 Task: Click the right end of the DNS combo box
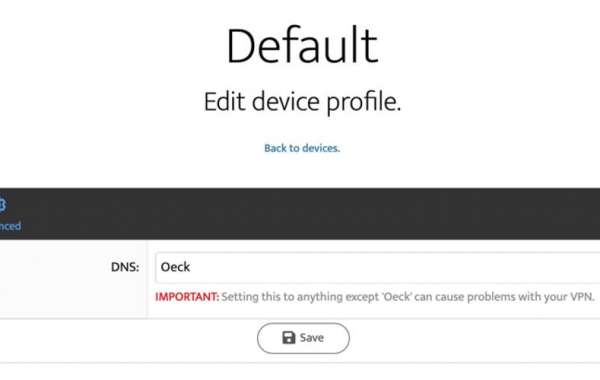tap(589, 267)
